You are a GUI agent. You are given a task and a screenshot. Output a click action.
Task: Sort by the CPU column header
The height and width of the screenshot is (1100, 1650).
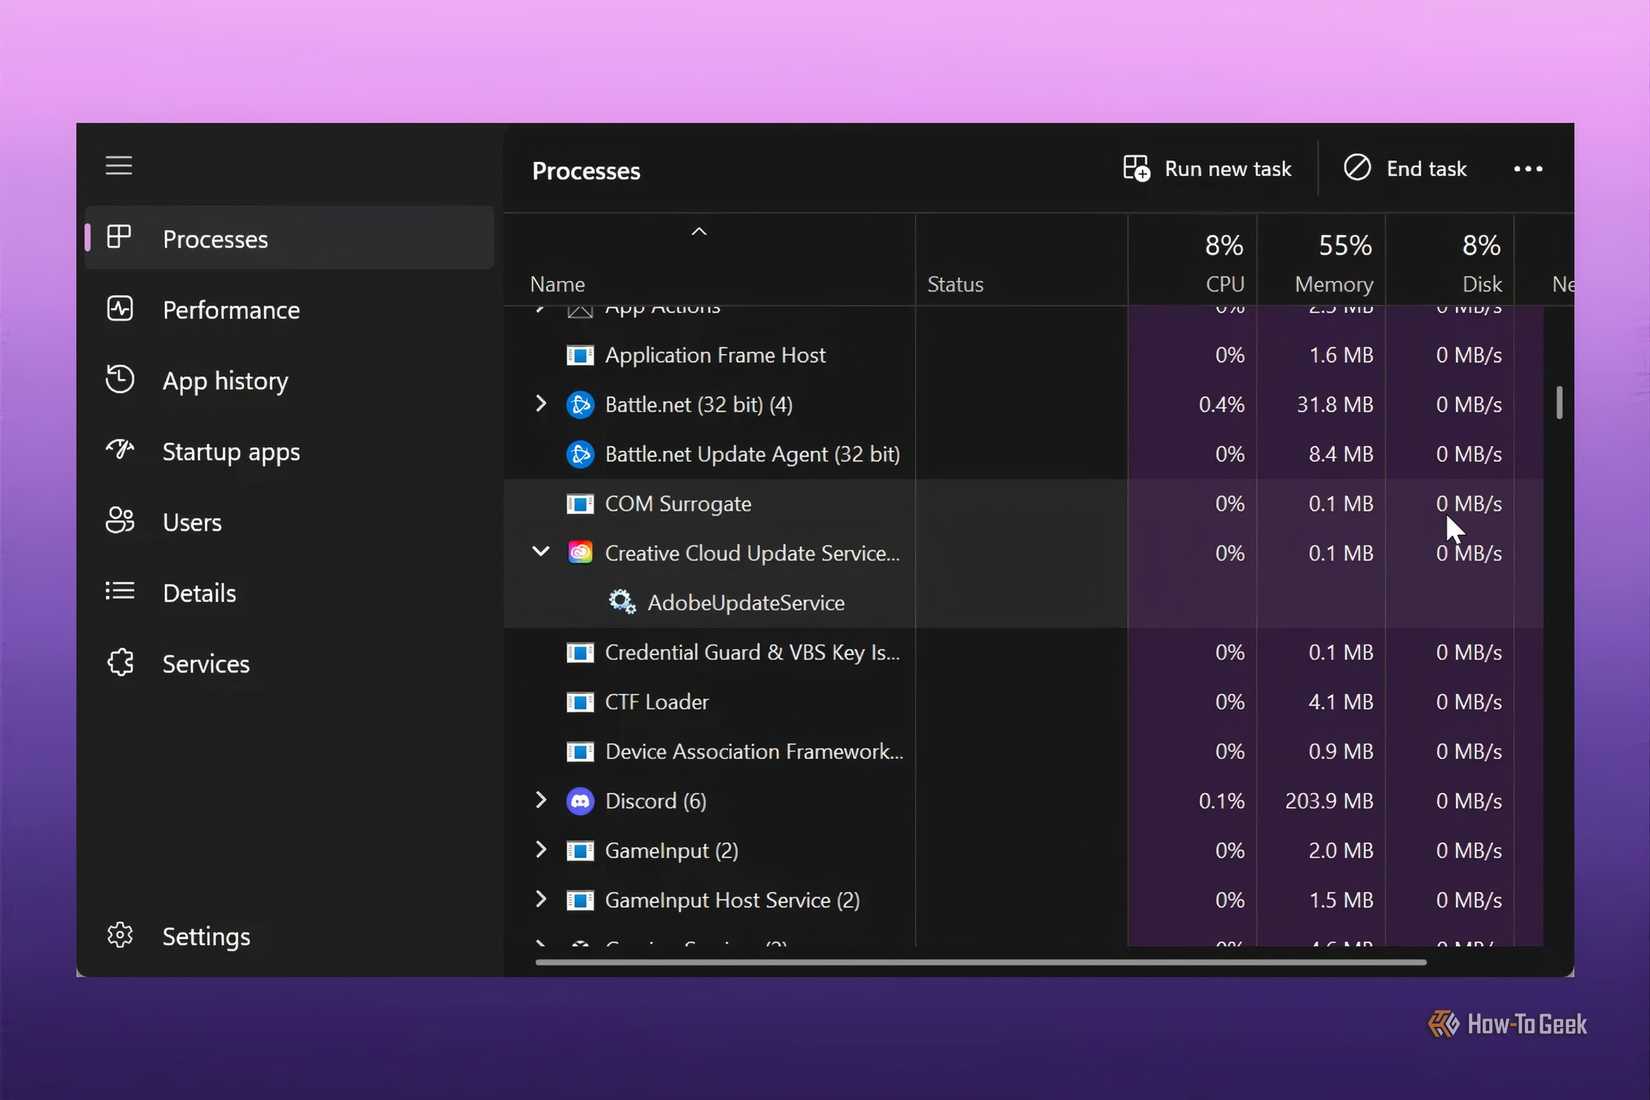1193,260
